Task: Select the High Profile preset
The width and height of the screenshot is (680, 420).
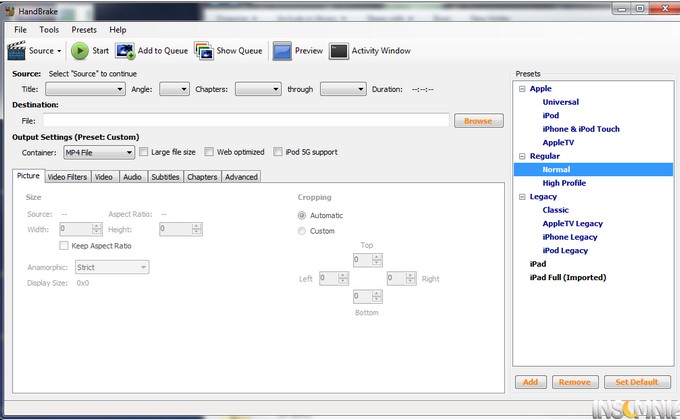Action: pos(564,183)
